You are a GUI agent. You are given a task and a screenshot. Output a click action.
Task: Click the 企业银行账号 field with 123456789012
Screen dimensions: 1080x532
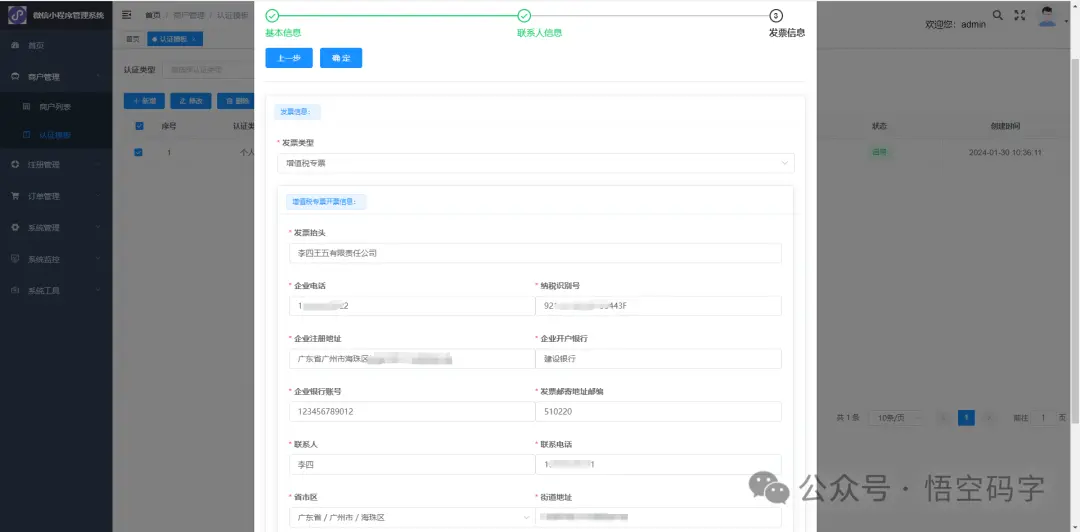(x=412, y=411)
